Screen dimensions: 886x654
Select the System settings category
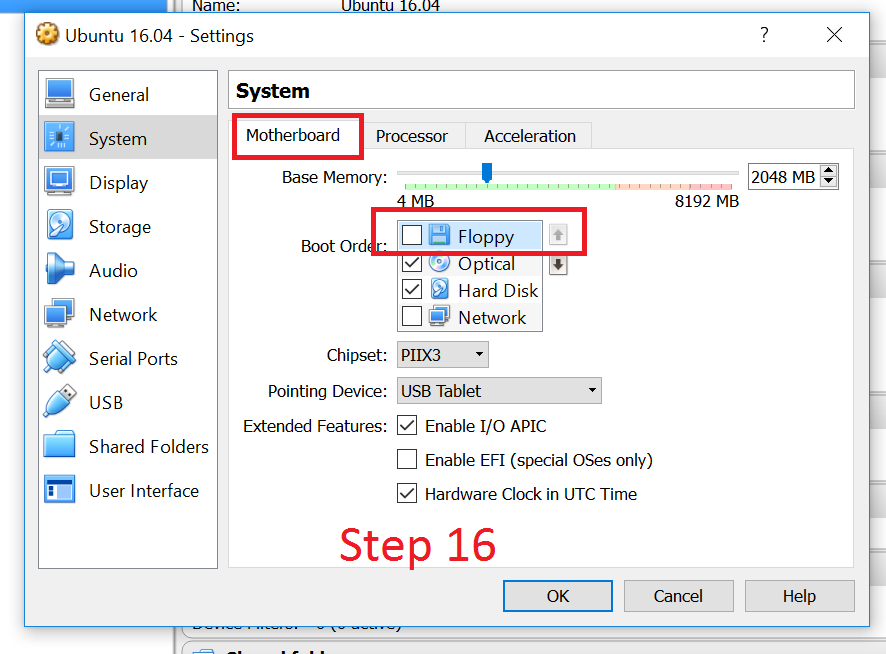(128, 138)
